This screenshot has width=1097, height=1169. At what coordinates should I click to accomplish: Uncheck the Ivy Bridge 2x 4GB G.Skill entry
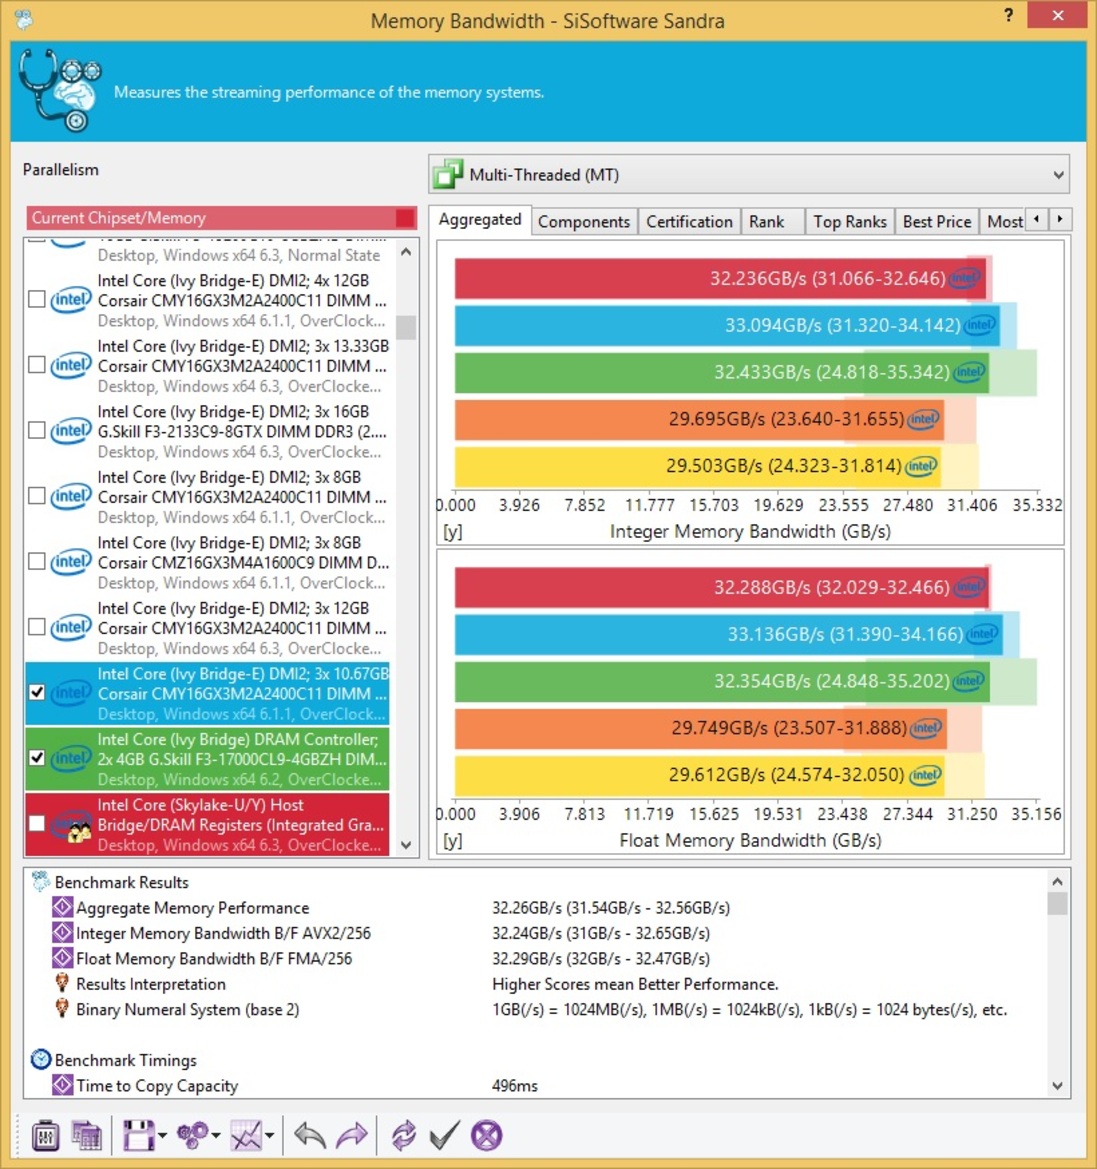click(x=37, y=758)
